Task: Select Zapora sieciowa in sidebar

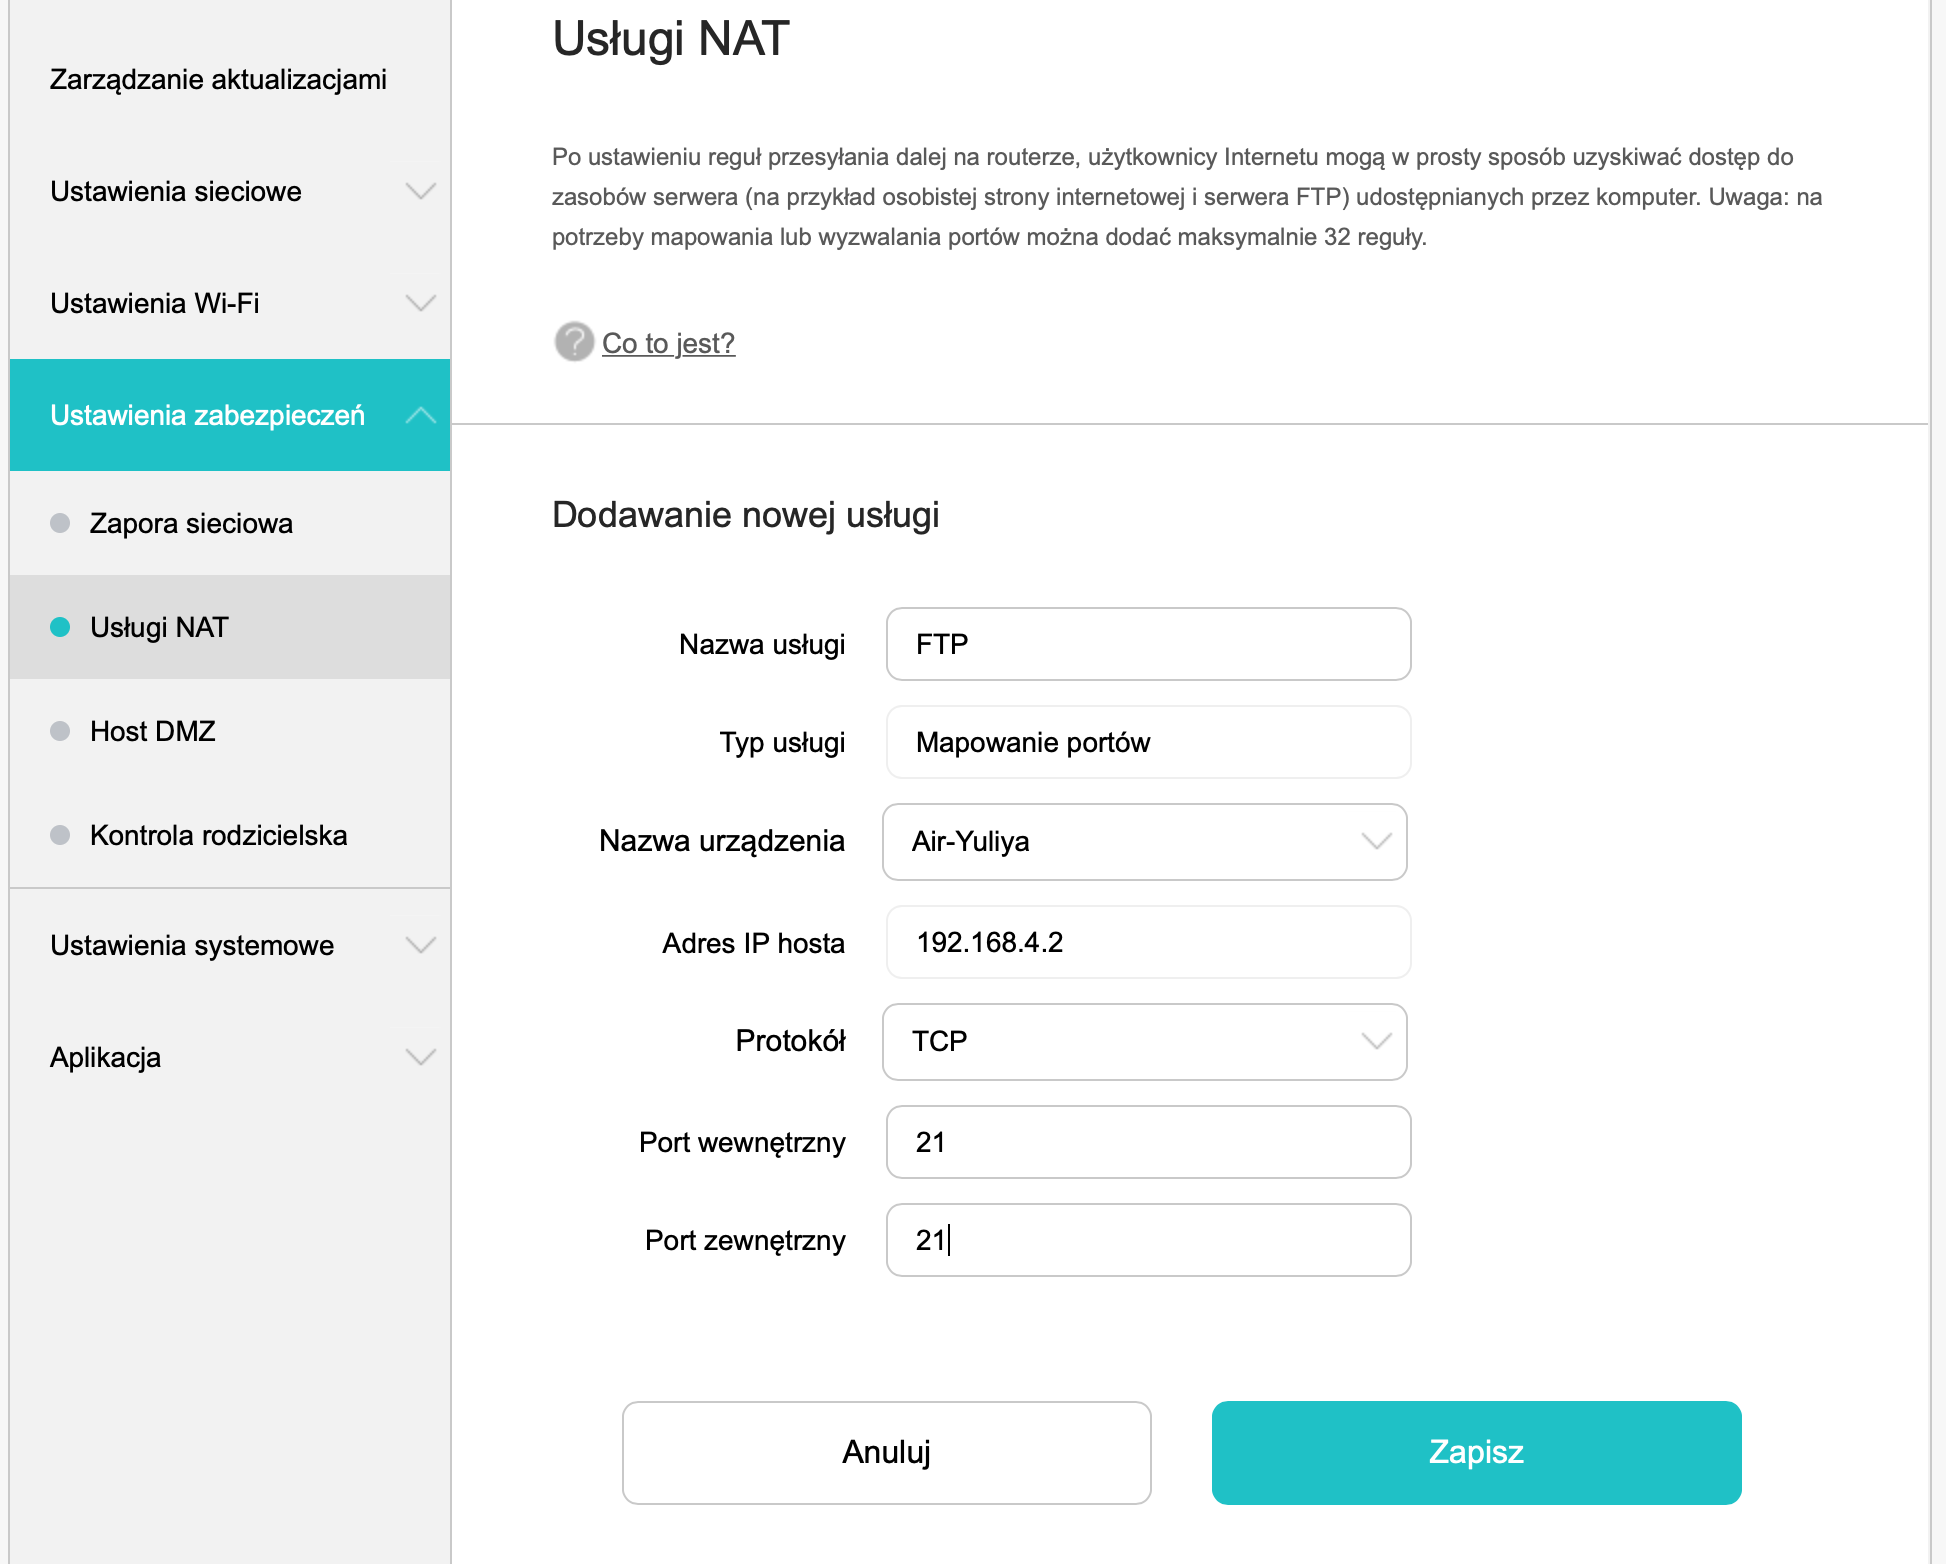Action: 191,523
